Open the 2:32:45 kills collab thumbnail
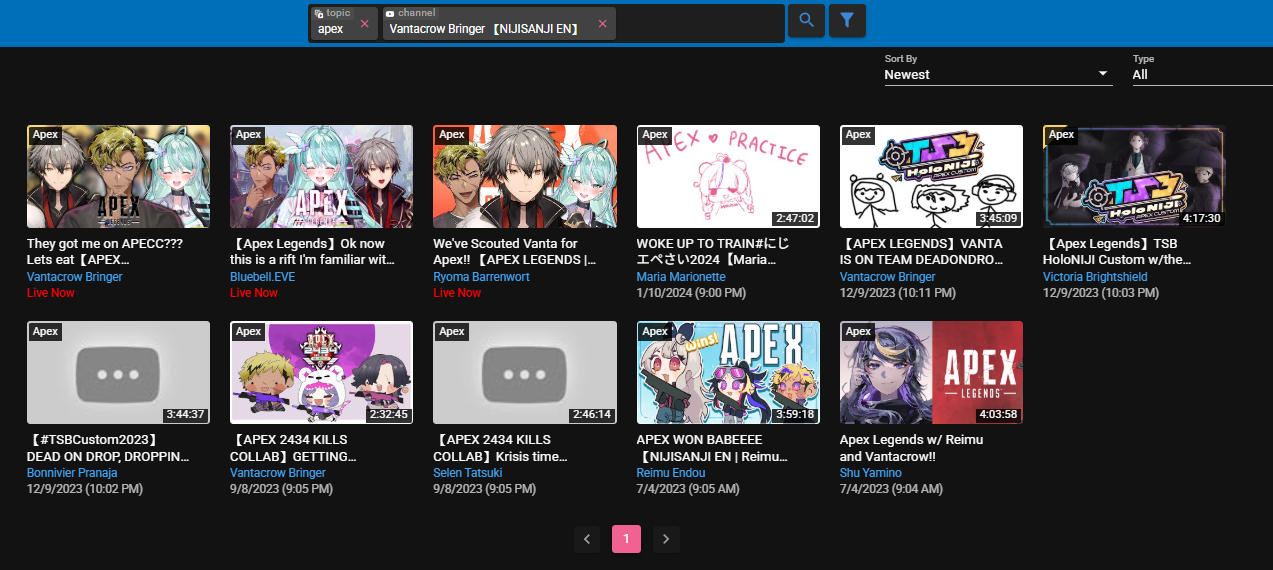 [x=321, y=372]
